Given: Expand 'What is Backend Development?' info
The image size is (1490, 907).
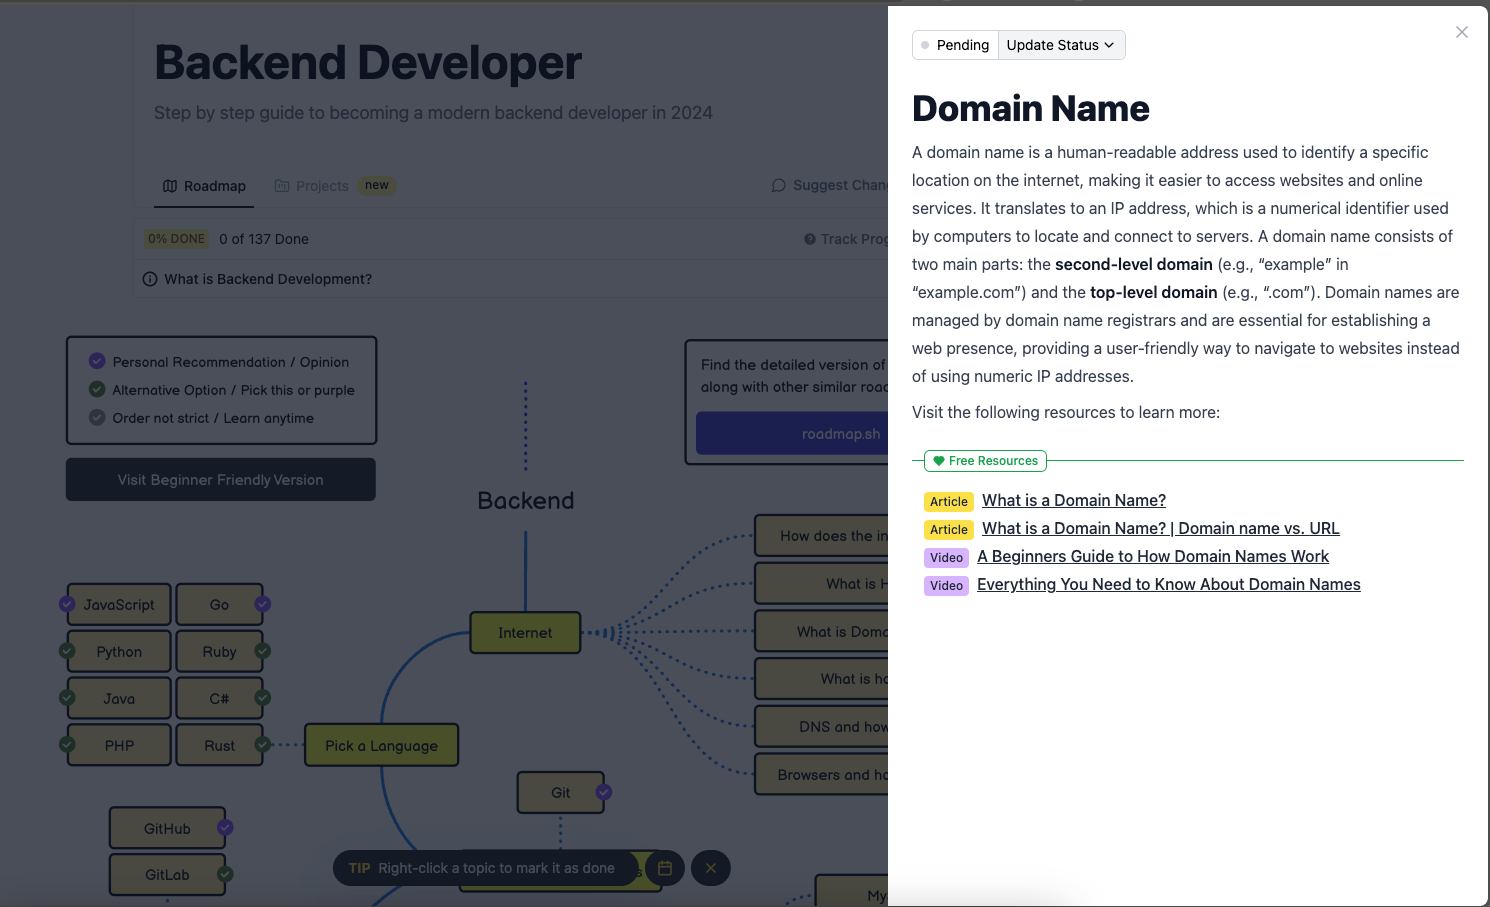Looking at the screenshot, I should tap(258, 279).
